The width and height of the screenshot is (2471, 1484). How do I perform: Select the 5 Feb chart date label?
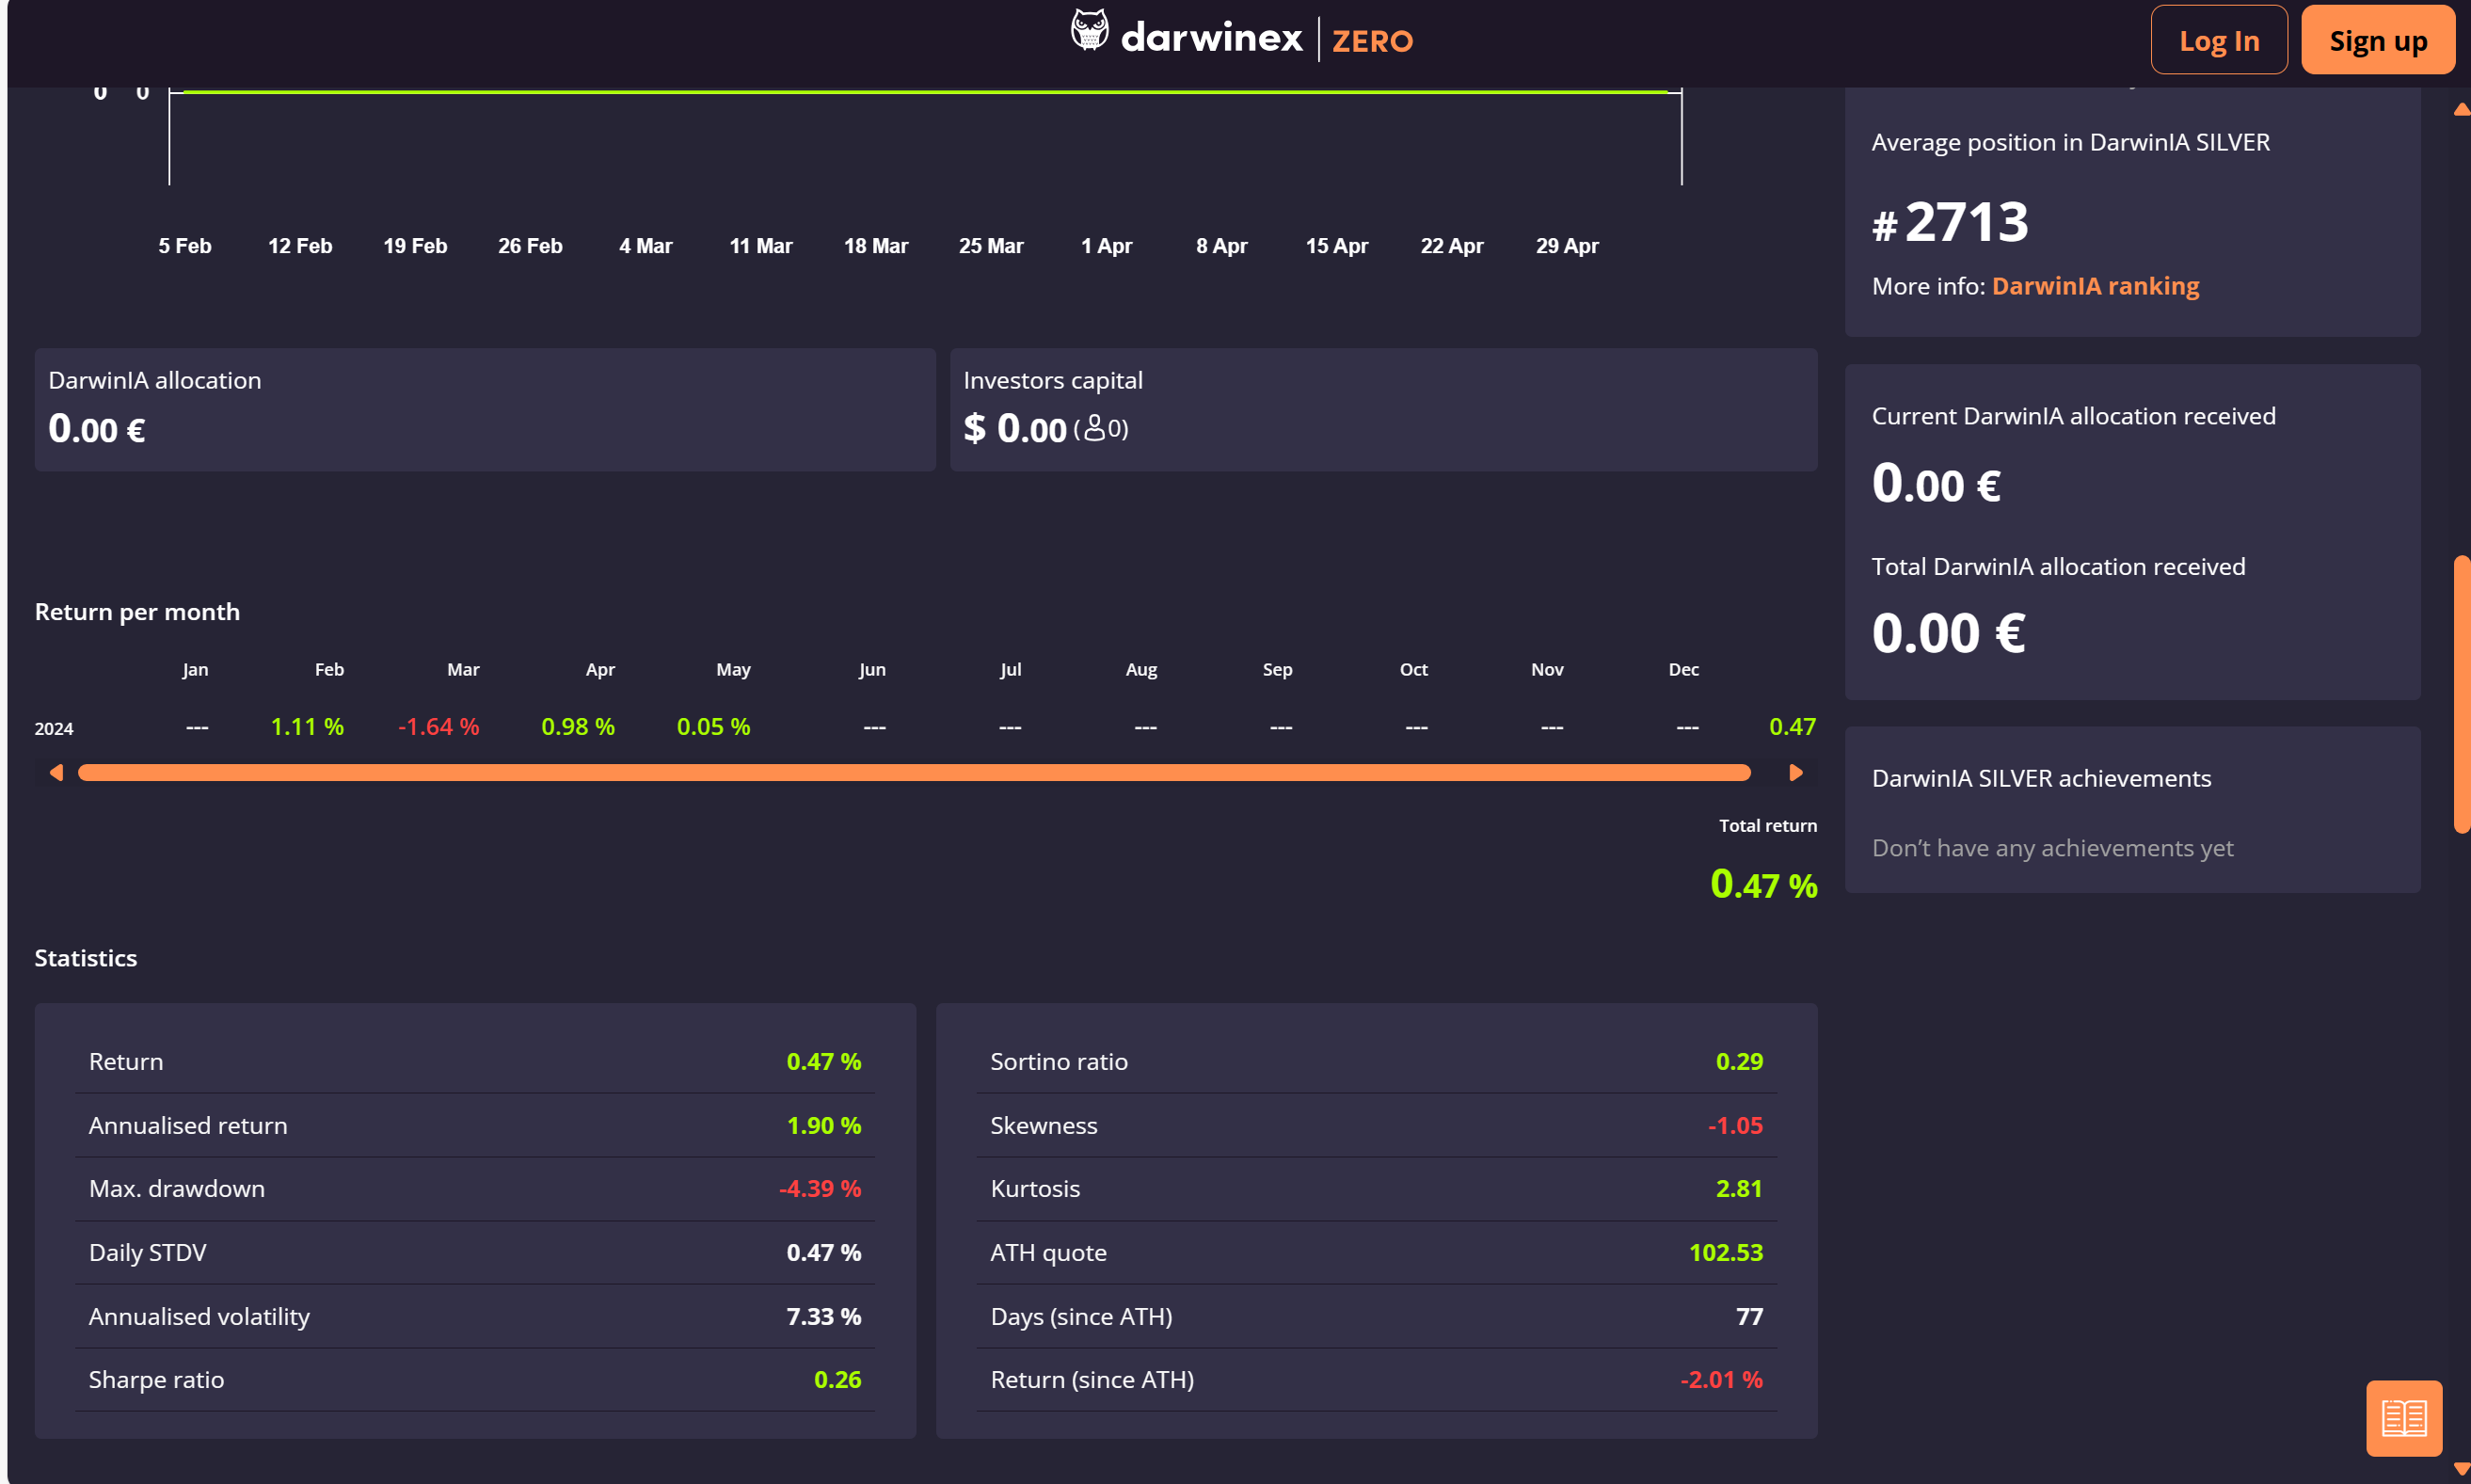pyautogui.click(x=185, y=246)
